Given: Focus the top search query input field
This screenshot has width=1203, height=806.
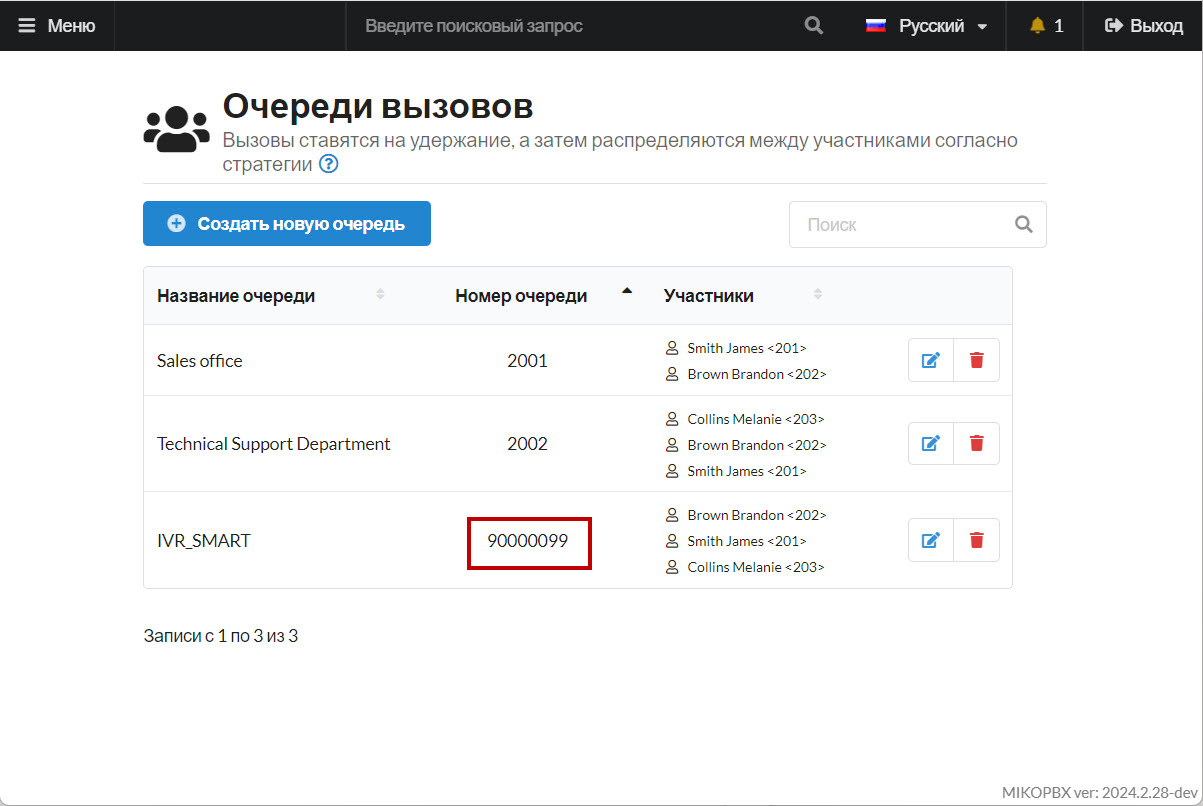Looking at the screenshot, I should tap(570, 26).
